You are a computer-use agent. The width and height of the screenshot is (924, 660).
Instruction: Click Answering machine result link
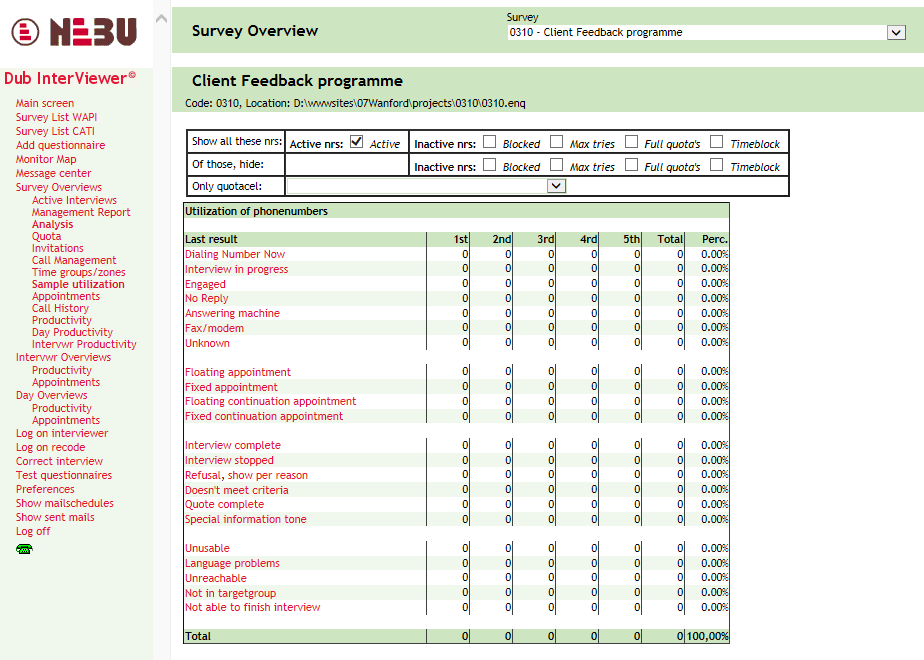tap(232, 314)
